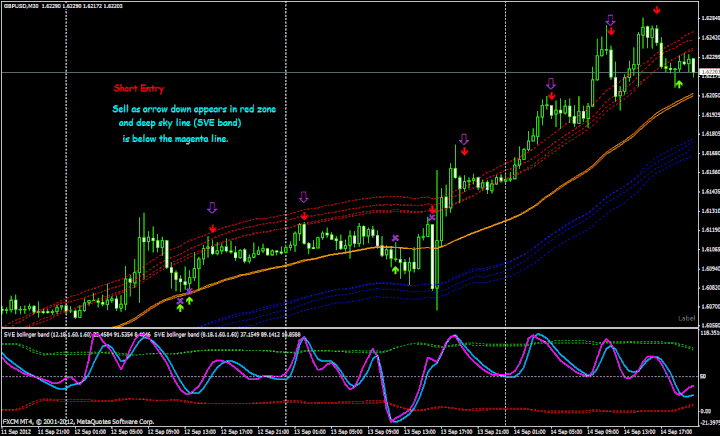Click the grey 'Label' object text

[686, 318]
